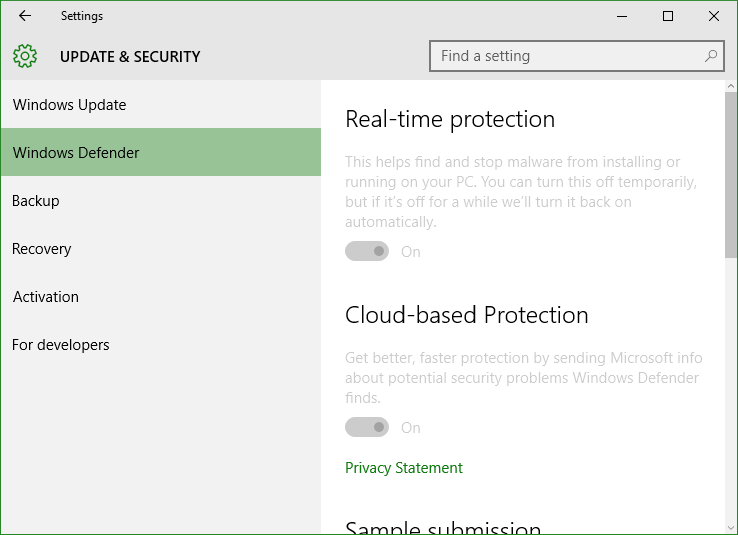Minimize the Settings window
Image resolution: width=738 pixels, height=535 pixels.
point(622,16)
